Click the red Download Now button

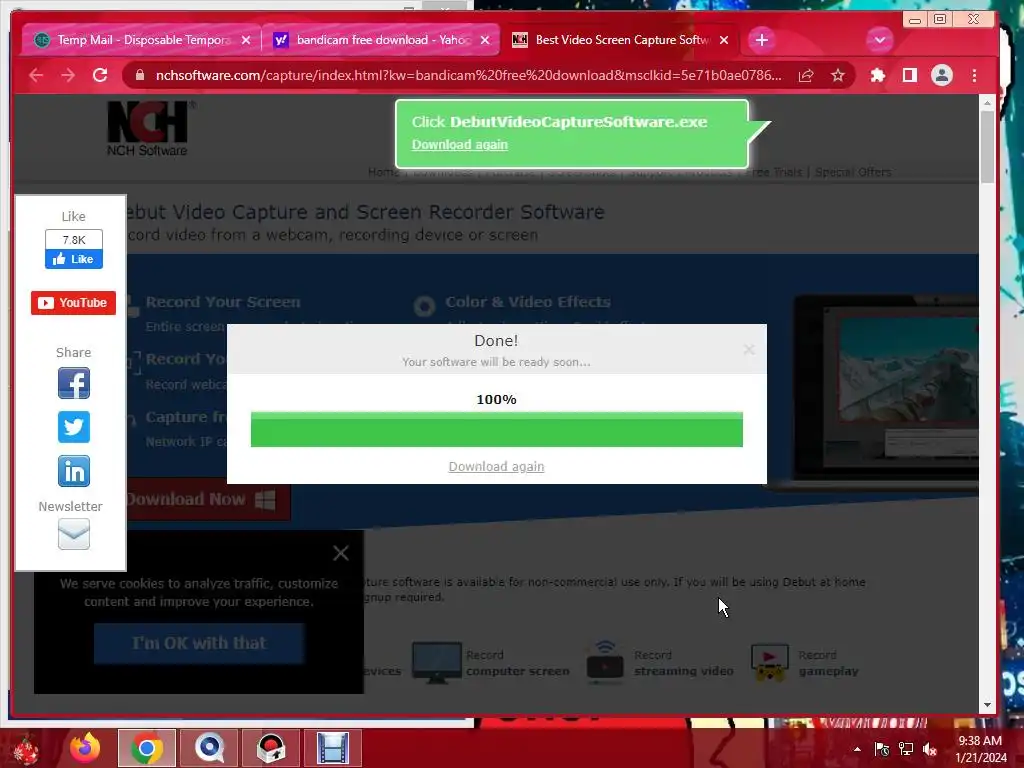[x=208, y=500]
